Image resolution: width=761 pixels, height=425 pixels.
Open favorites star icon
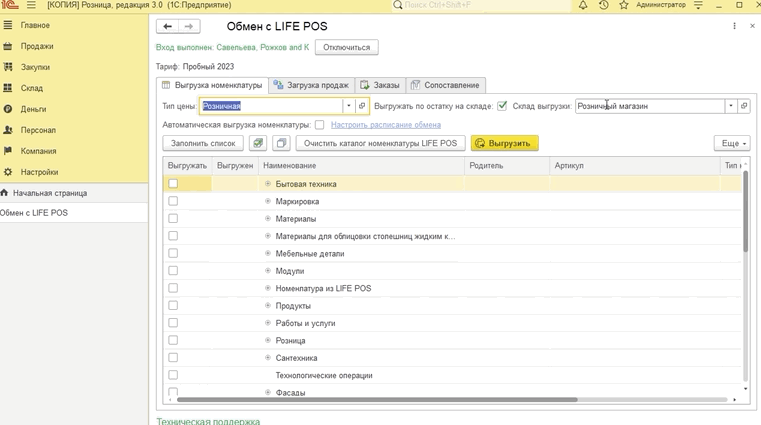click(x=624, y=5)
